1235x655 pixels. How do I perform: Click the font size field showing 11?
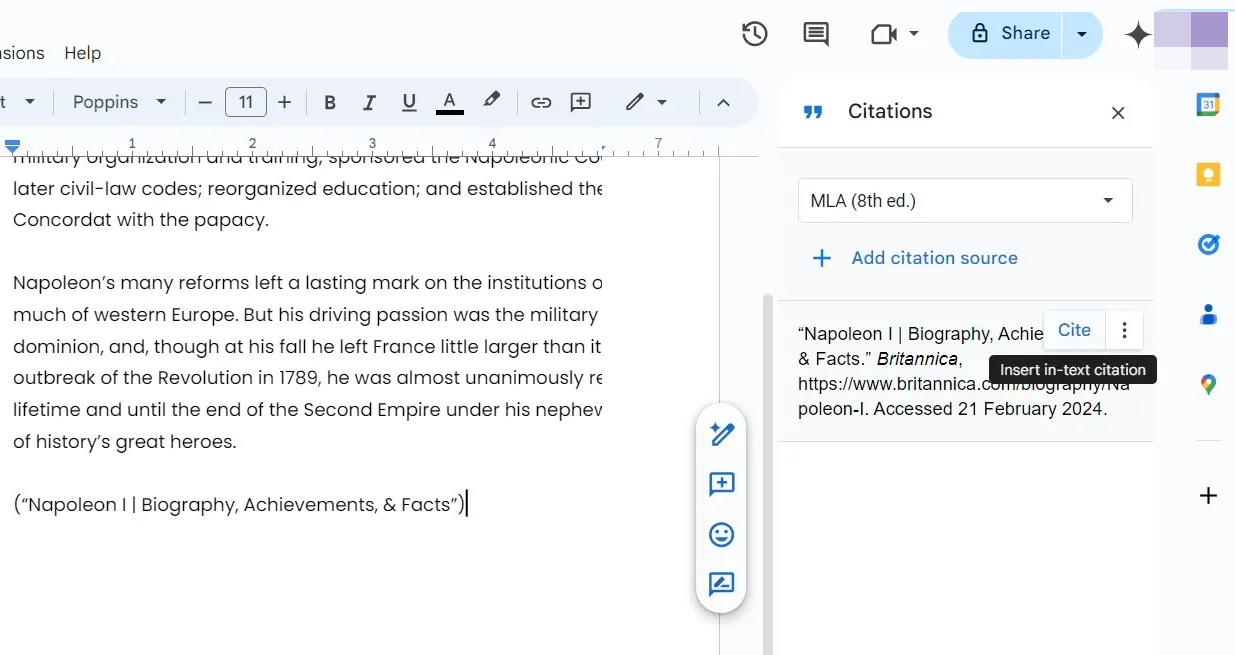[x=246, y=102]
